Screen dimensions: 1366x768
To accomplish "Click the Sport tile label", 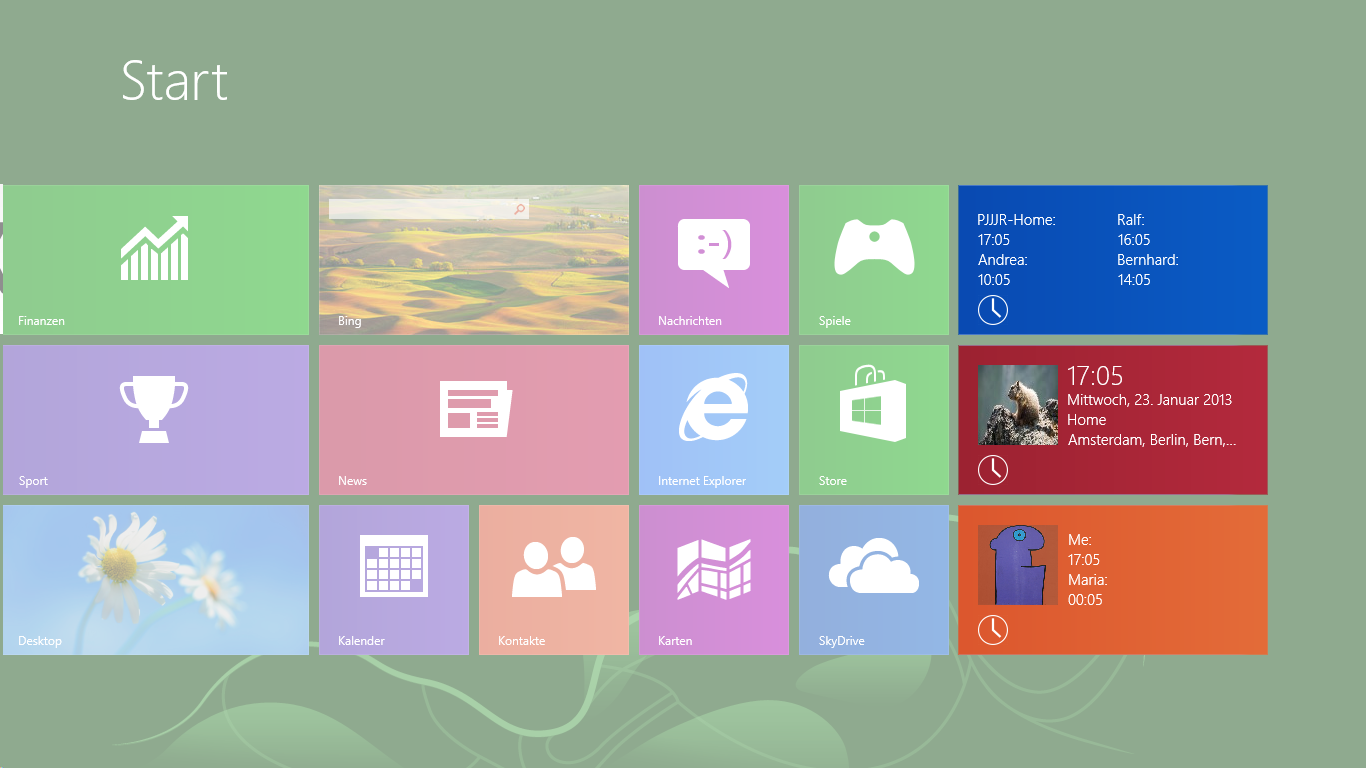I will [x=33, y=481].
